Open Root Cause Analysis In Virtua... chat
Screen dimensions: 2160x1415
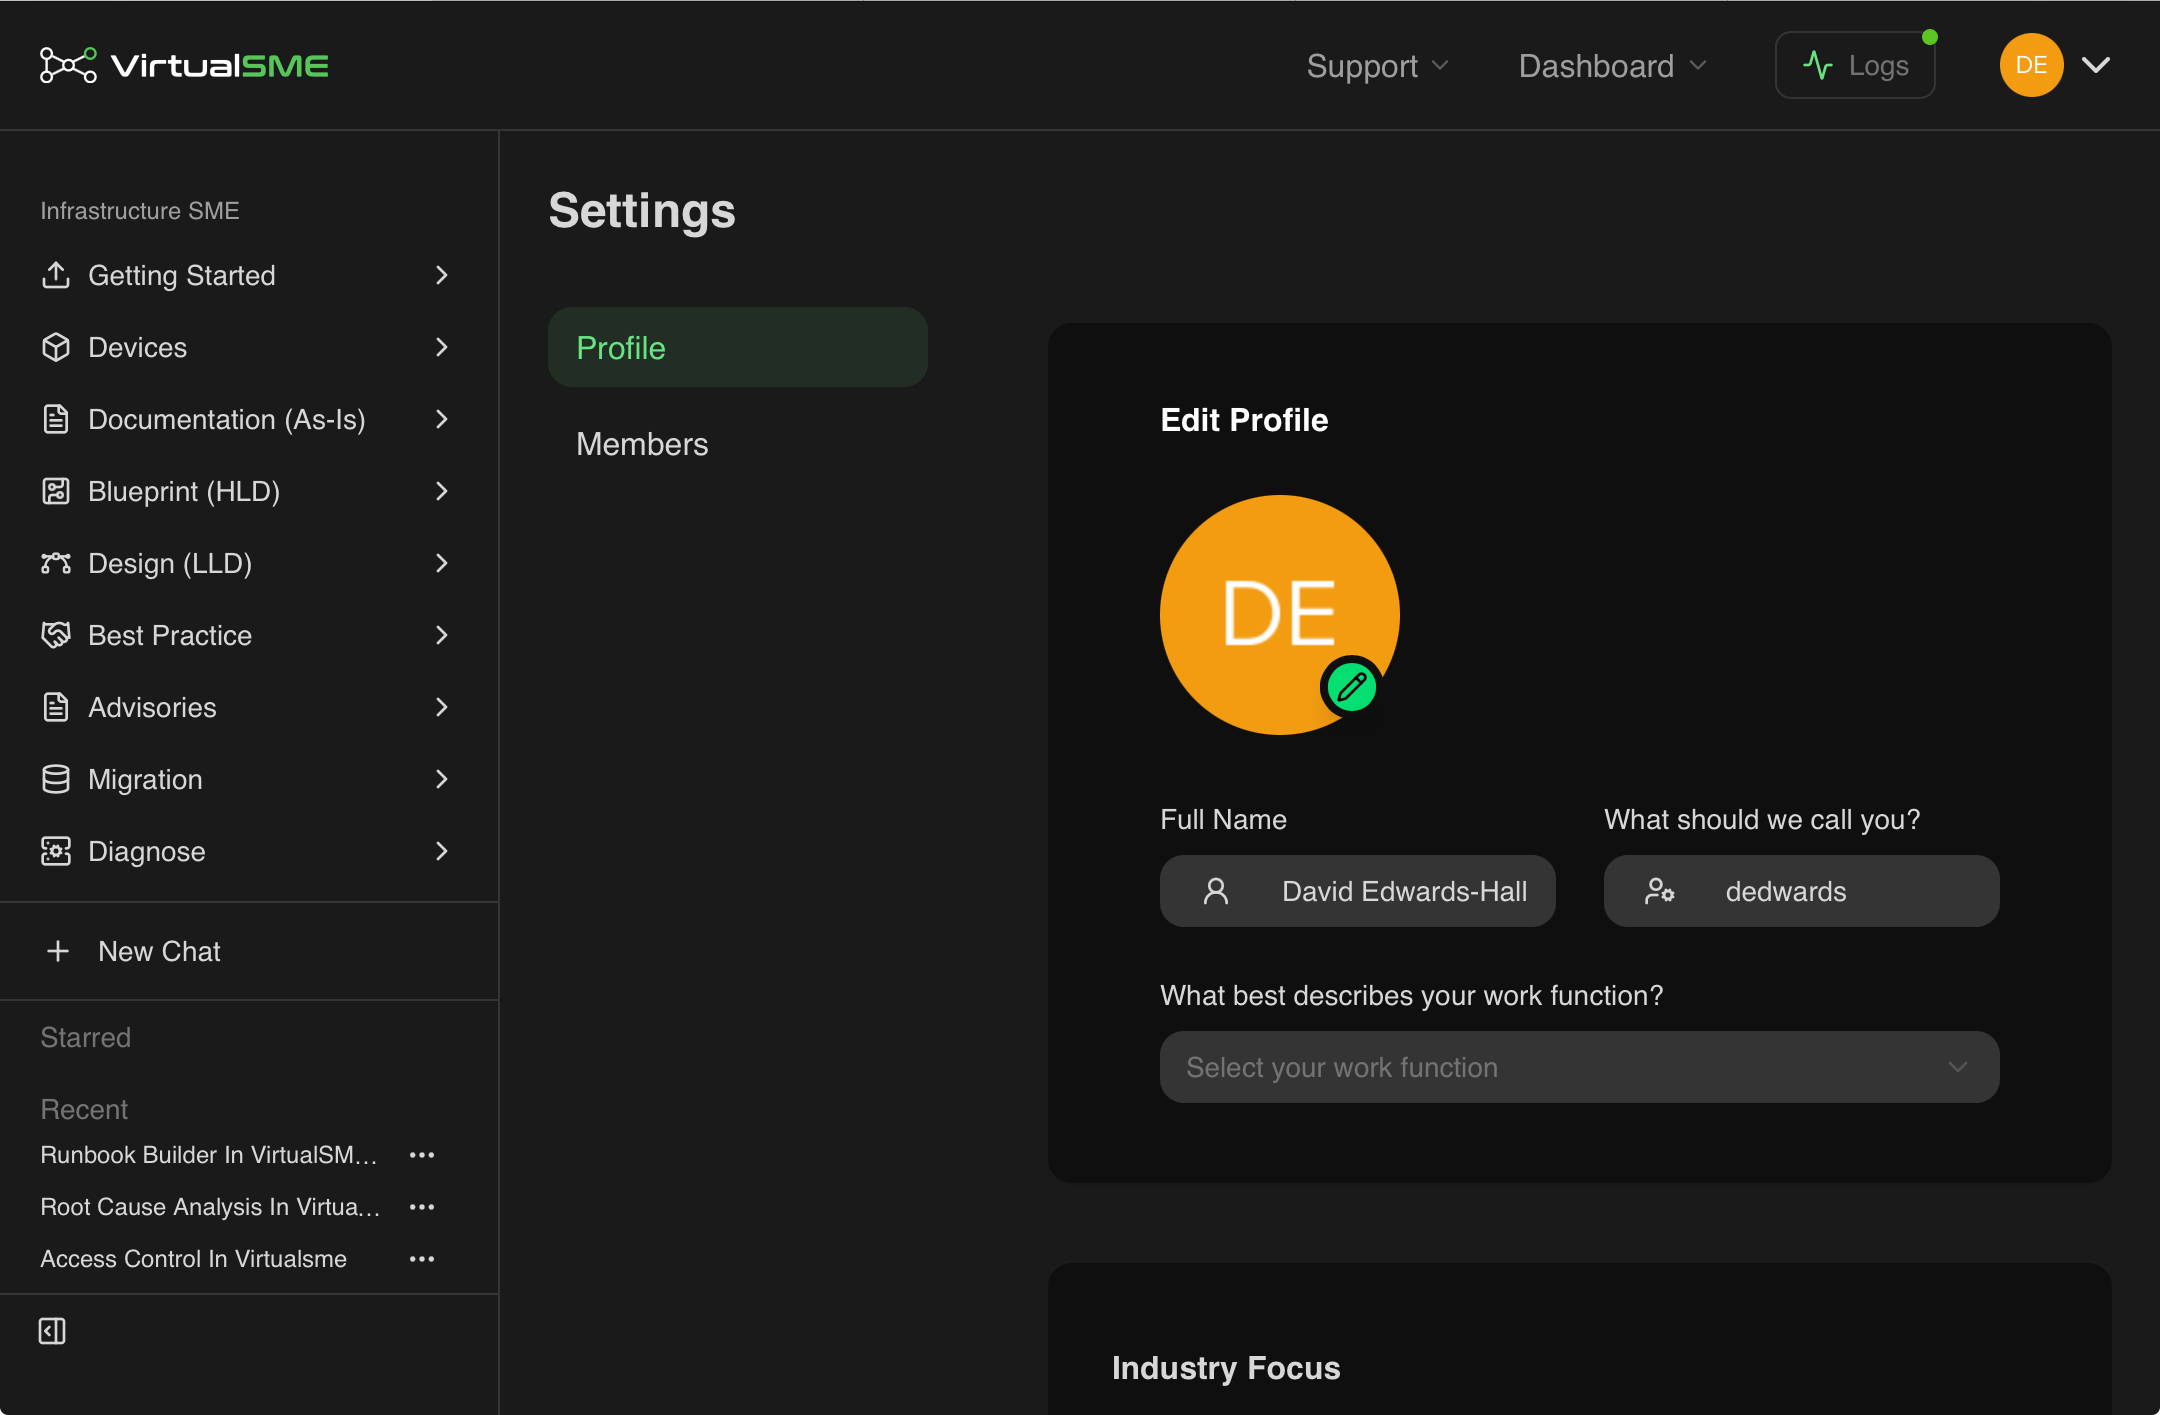pyautogui.click(x=210, y=1207)
